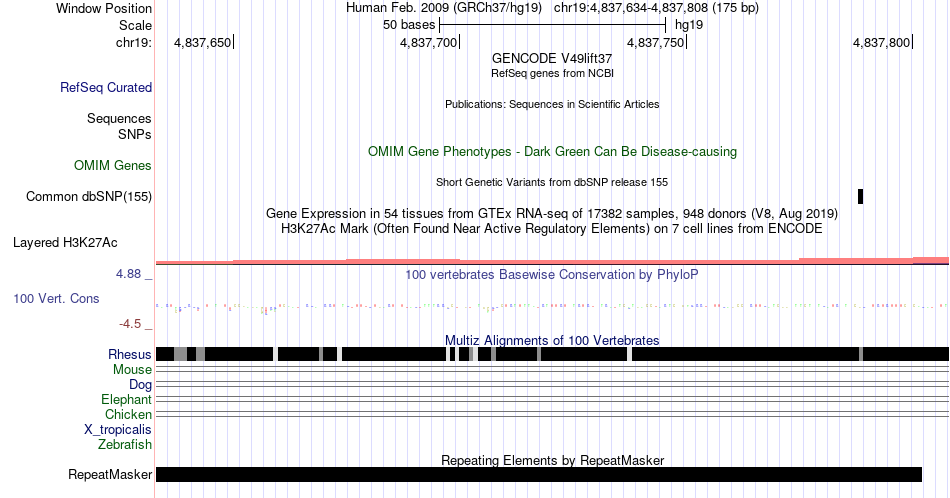Click 100 vertebrates Basewise Conservation by PhyloP title
This screenshot has height=498, width=950.
point(552,274)
